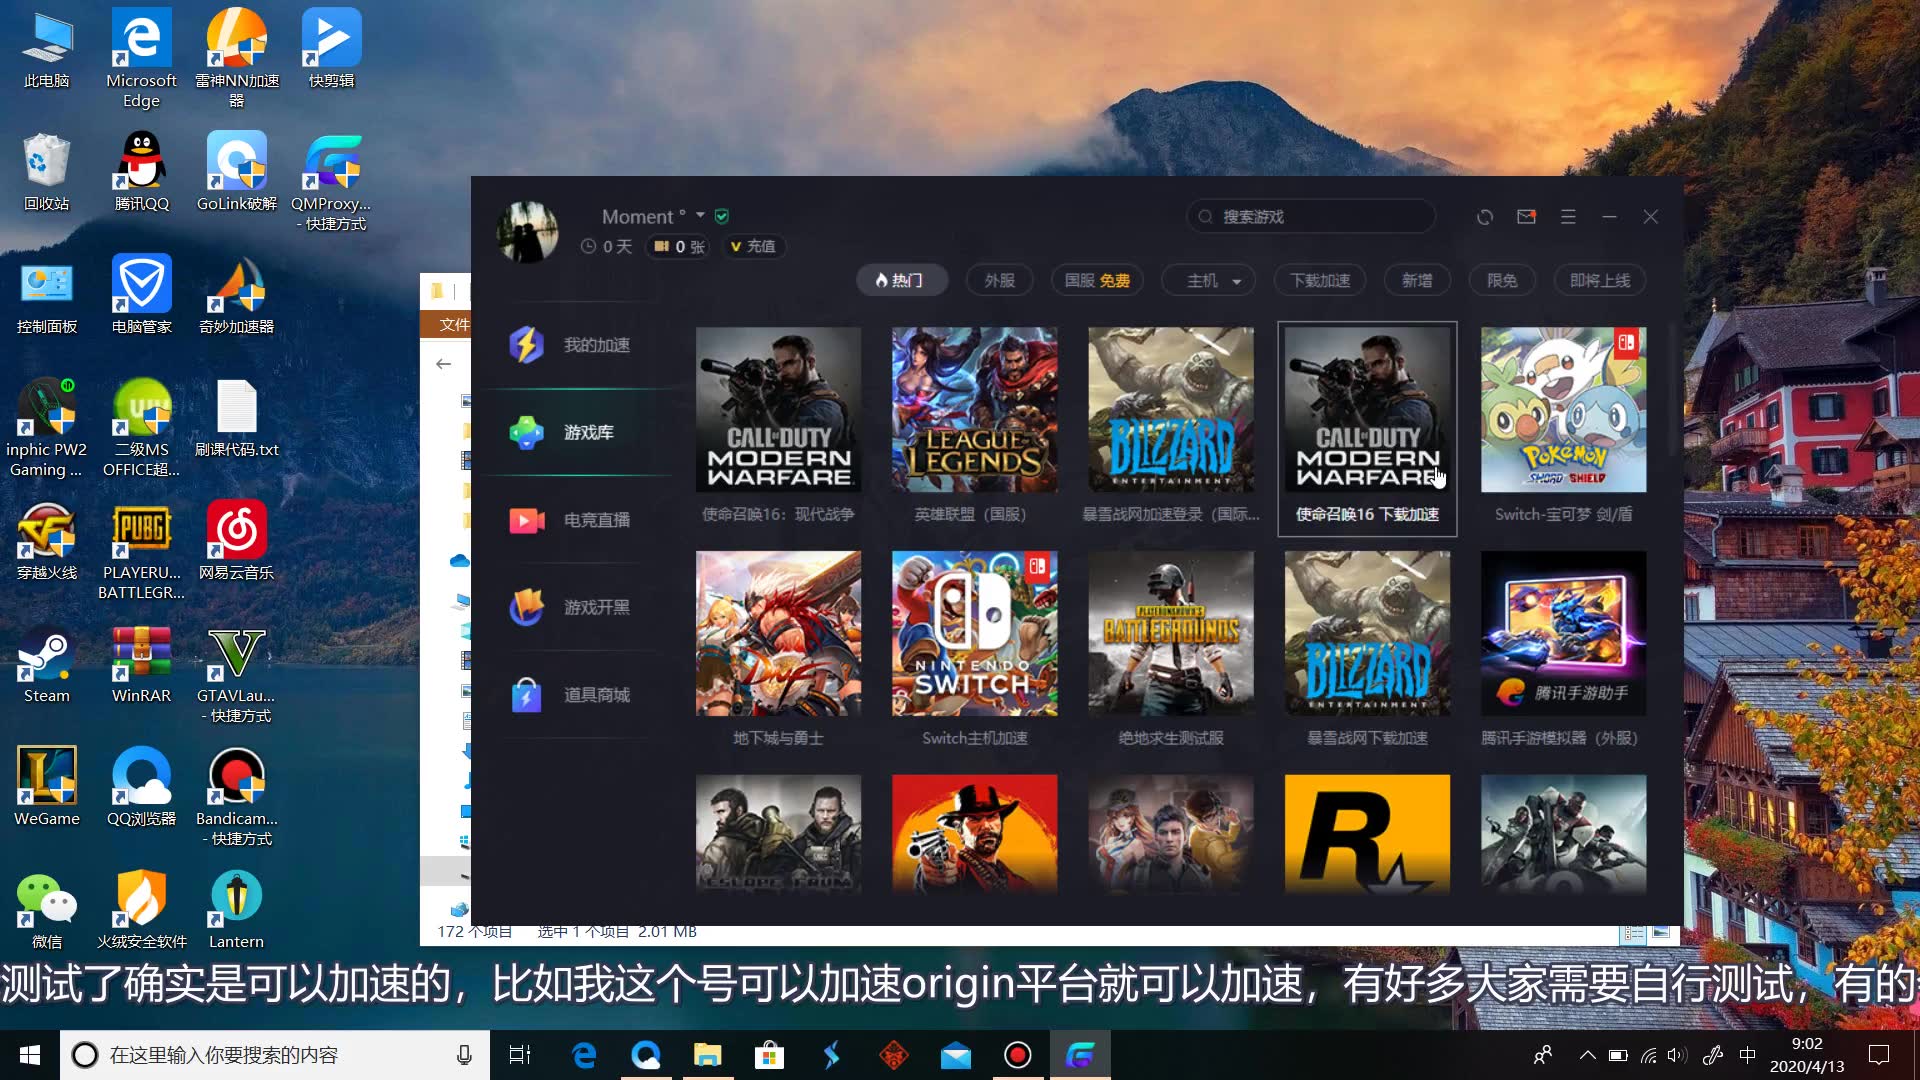Click the refresh icon in the accelerator header
This screenshot has height=1080, width=1920.
pos(1485,217)
